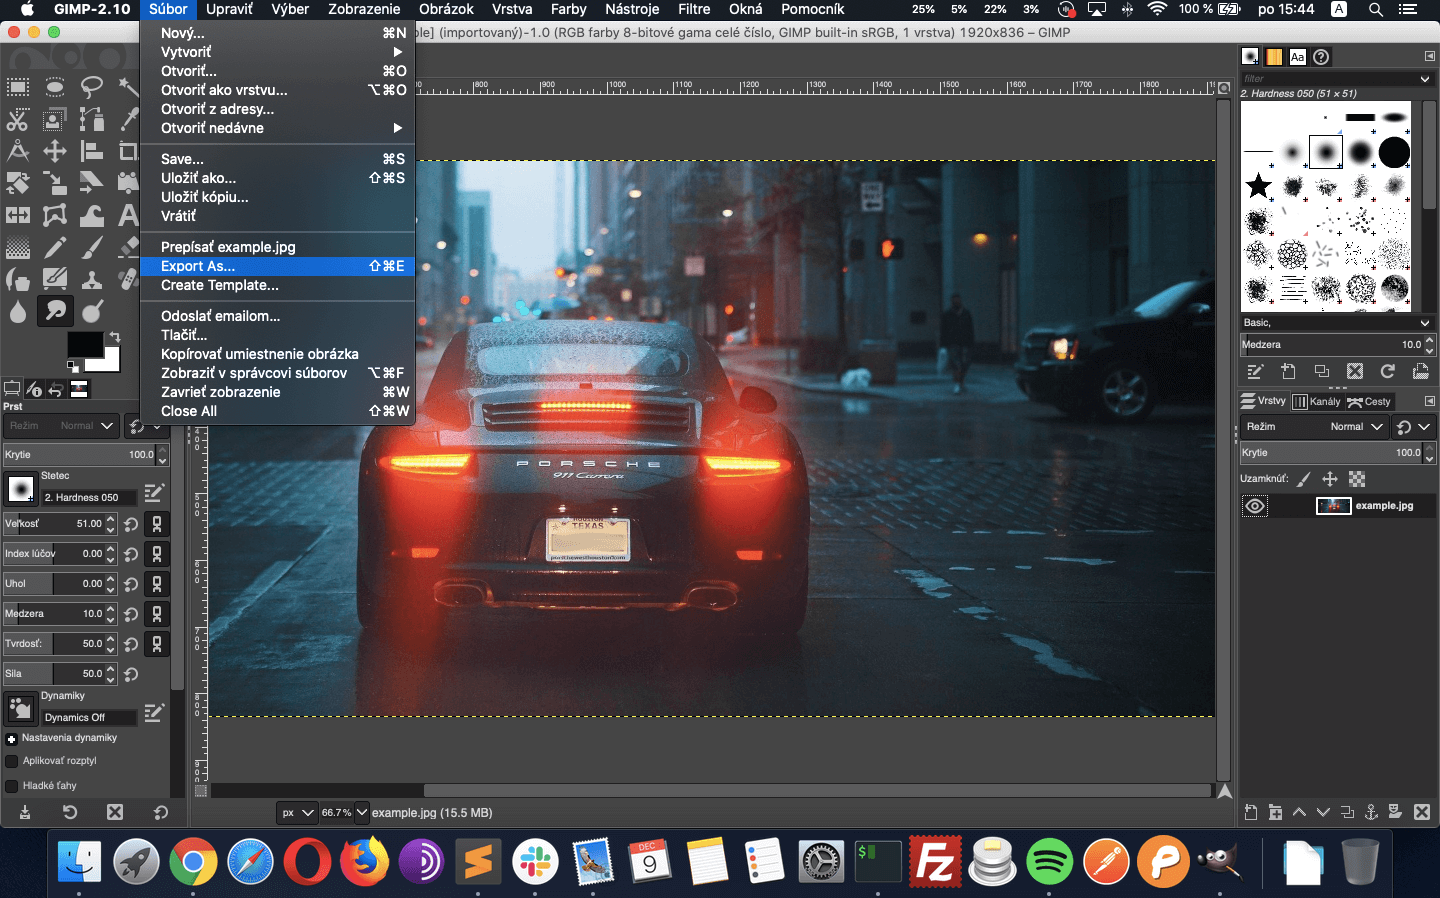Toggle the Medzera link chain in tool options

tap(157, 614)
